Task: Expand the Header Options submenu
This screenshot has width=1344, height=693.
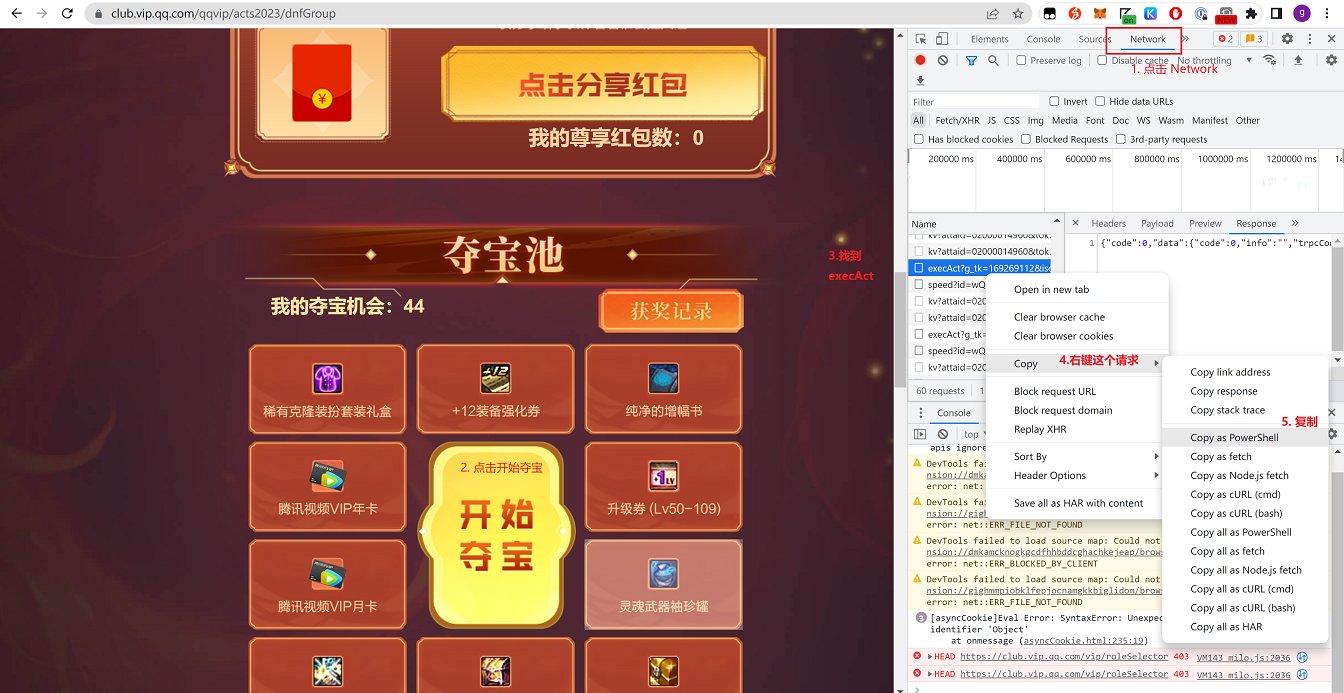Action: 1076,475
